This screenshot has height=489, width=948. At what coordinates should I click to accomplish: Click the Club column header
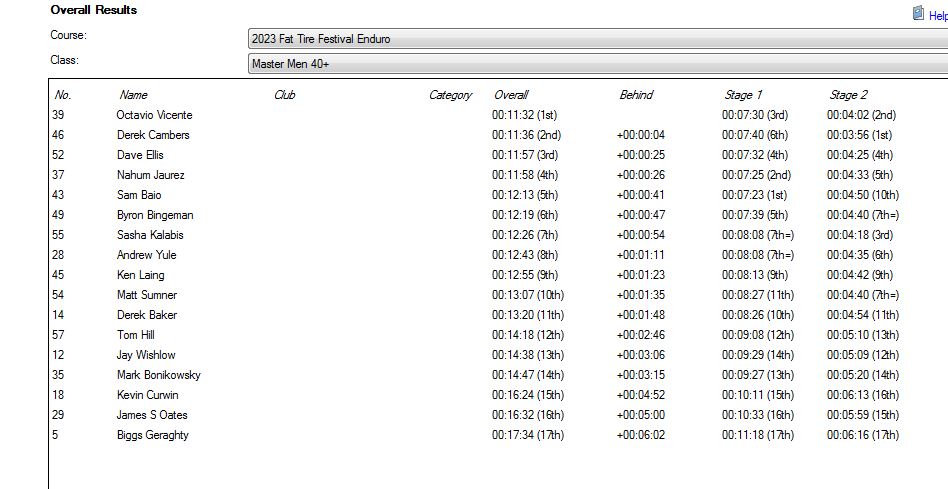(284, 95)
